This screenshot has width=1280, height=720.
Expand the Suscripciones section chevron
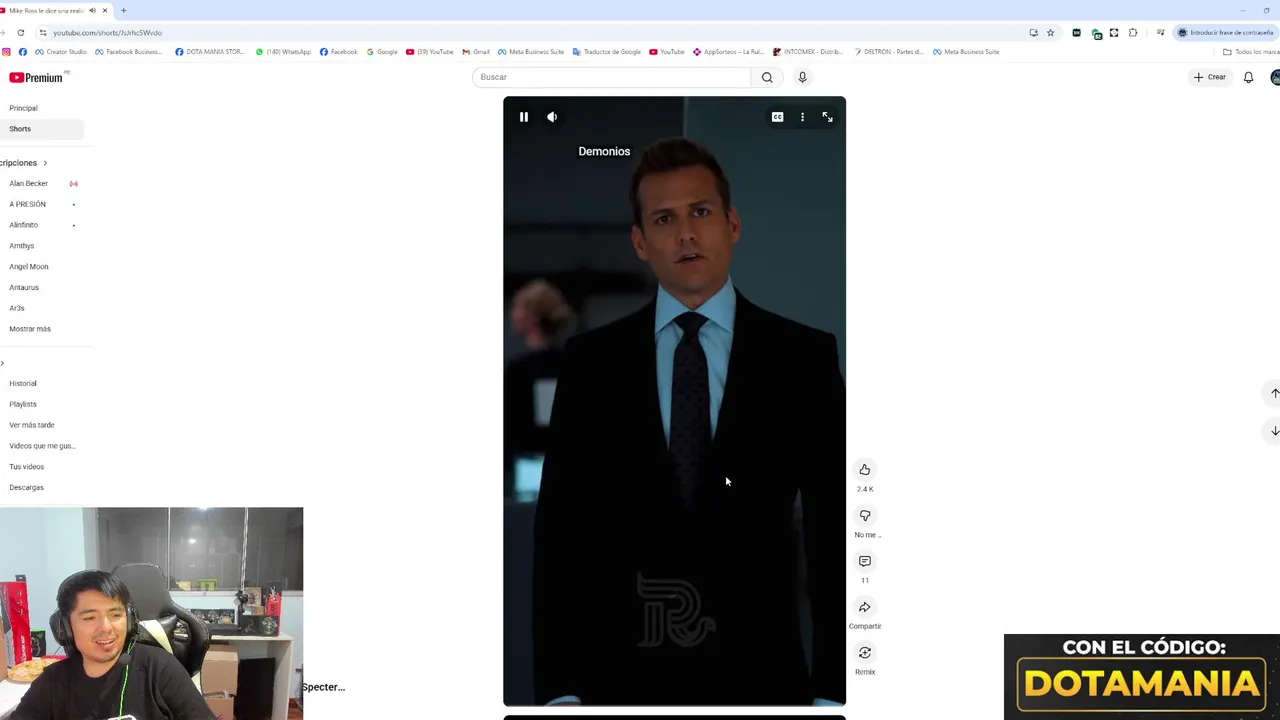click(x=44, y=163)
